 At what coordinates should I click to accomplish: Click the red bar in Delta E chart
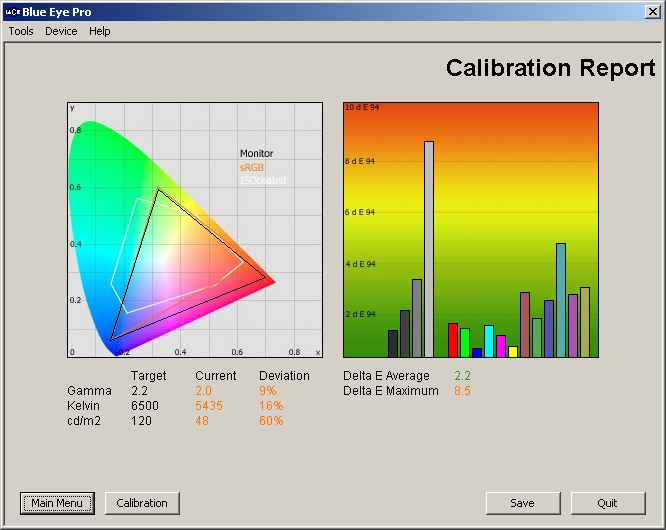pos(453,340)
